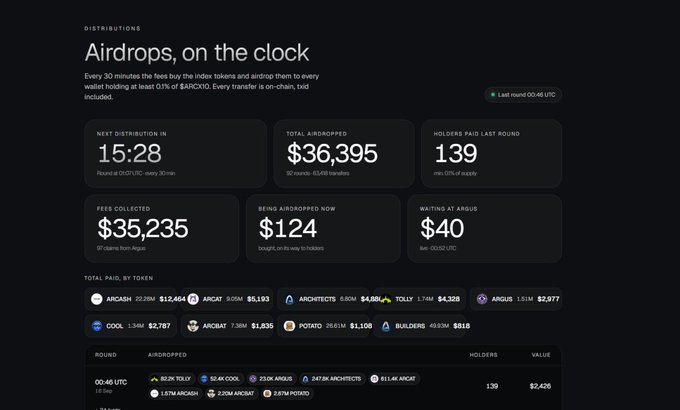Click the 139 holders cell in the round row

tap(492, 386)
